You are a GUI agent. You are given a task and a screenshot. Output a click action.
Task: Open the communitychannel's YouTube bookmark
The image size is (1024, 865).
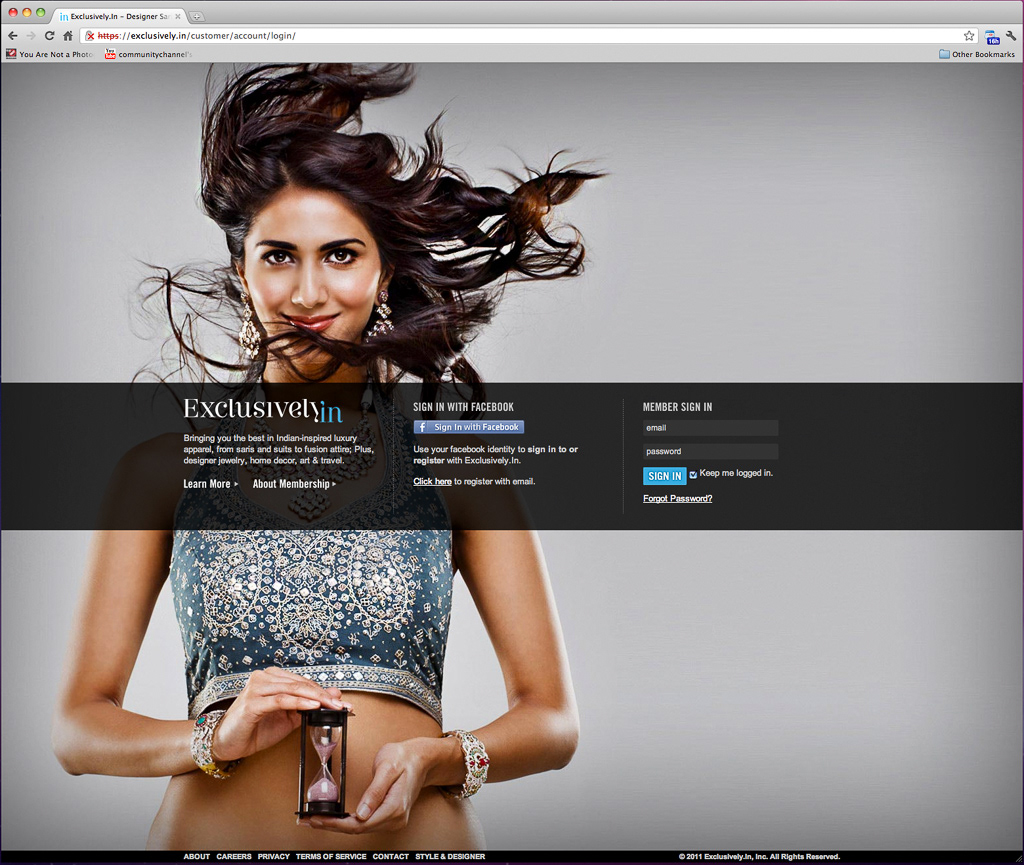point(149,54)
